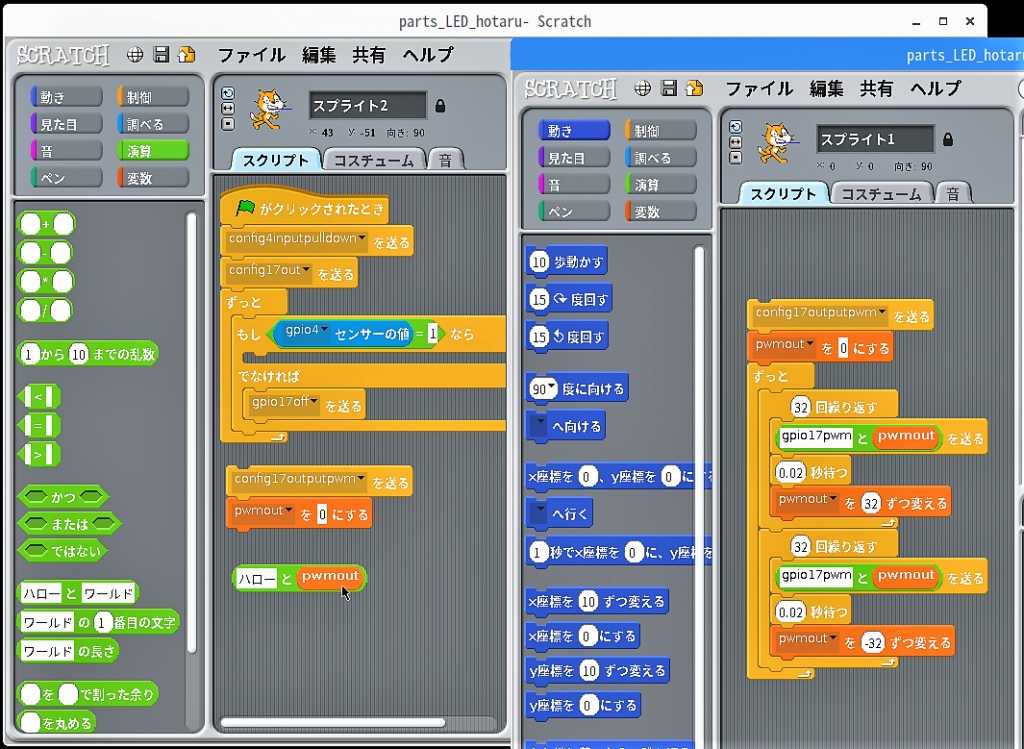Select the no-rotation style button for スプライト1
This screenshot has height=749, width=1024.
click(736, 157)
